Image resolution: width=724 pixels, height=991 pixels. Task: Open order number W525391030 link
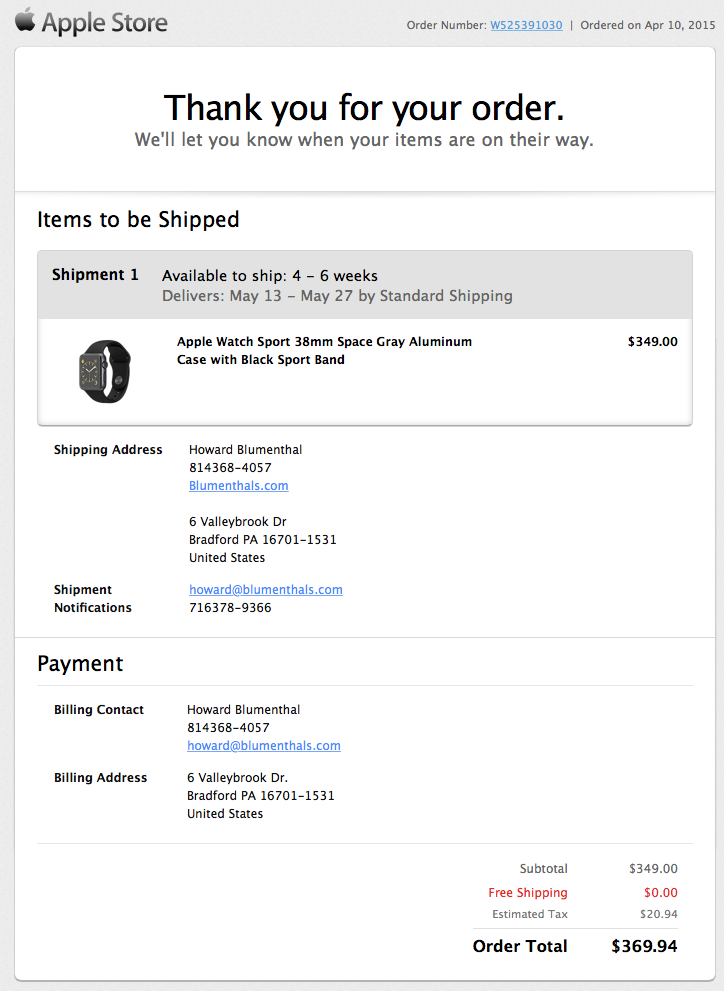[x=526, y=25]
